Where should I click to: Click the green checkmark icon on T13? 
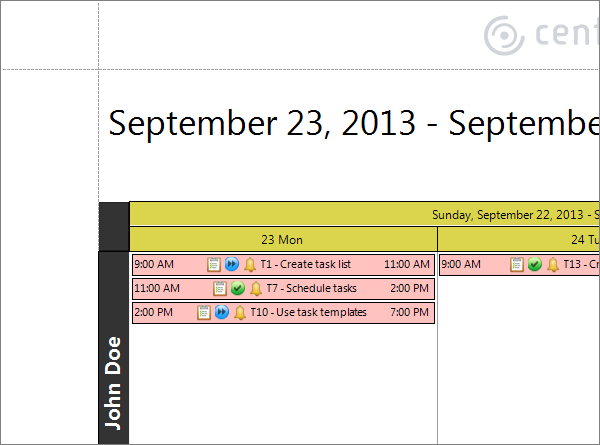(535, 264)
